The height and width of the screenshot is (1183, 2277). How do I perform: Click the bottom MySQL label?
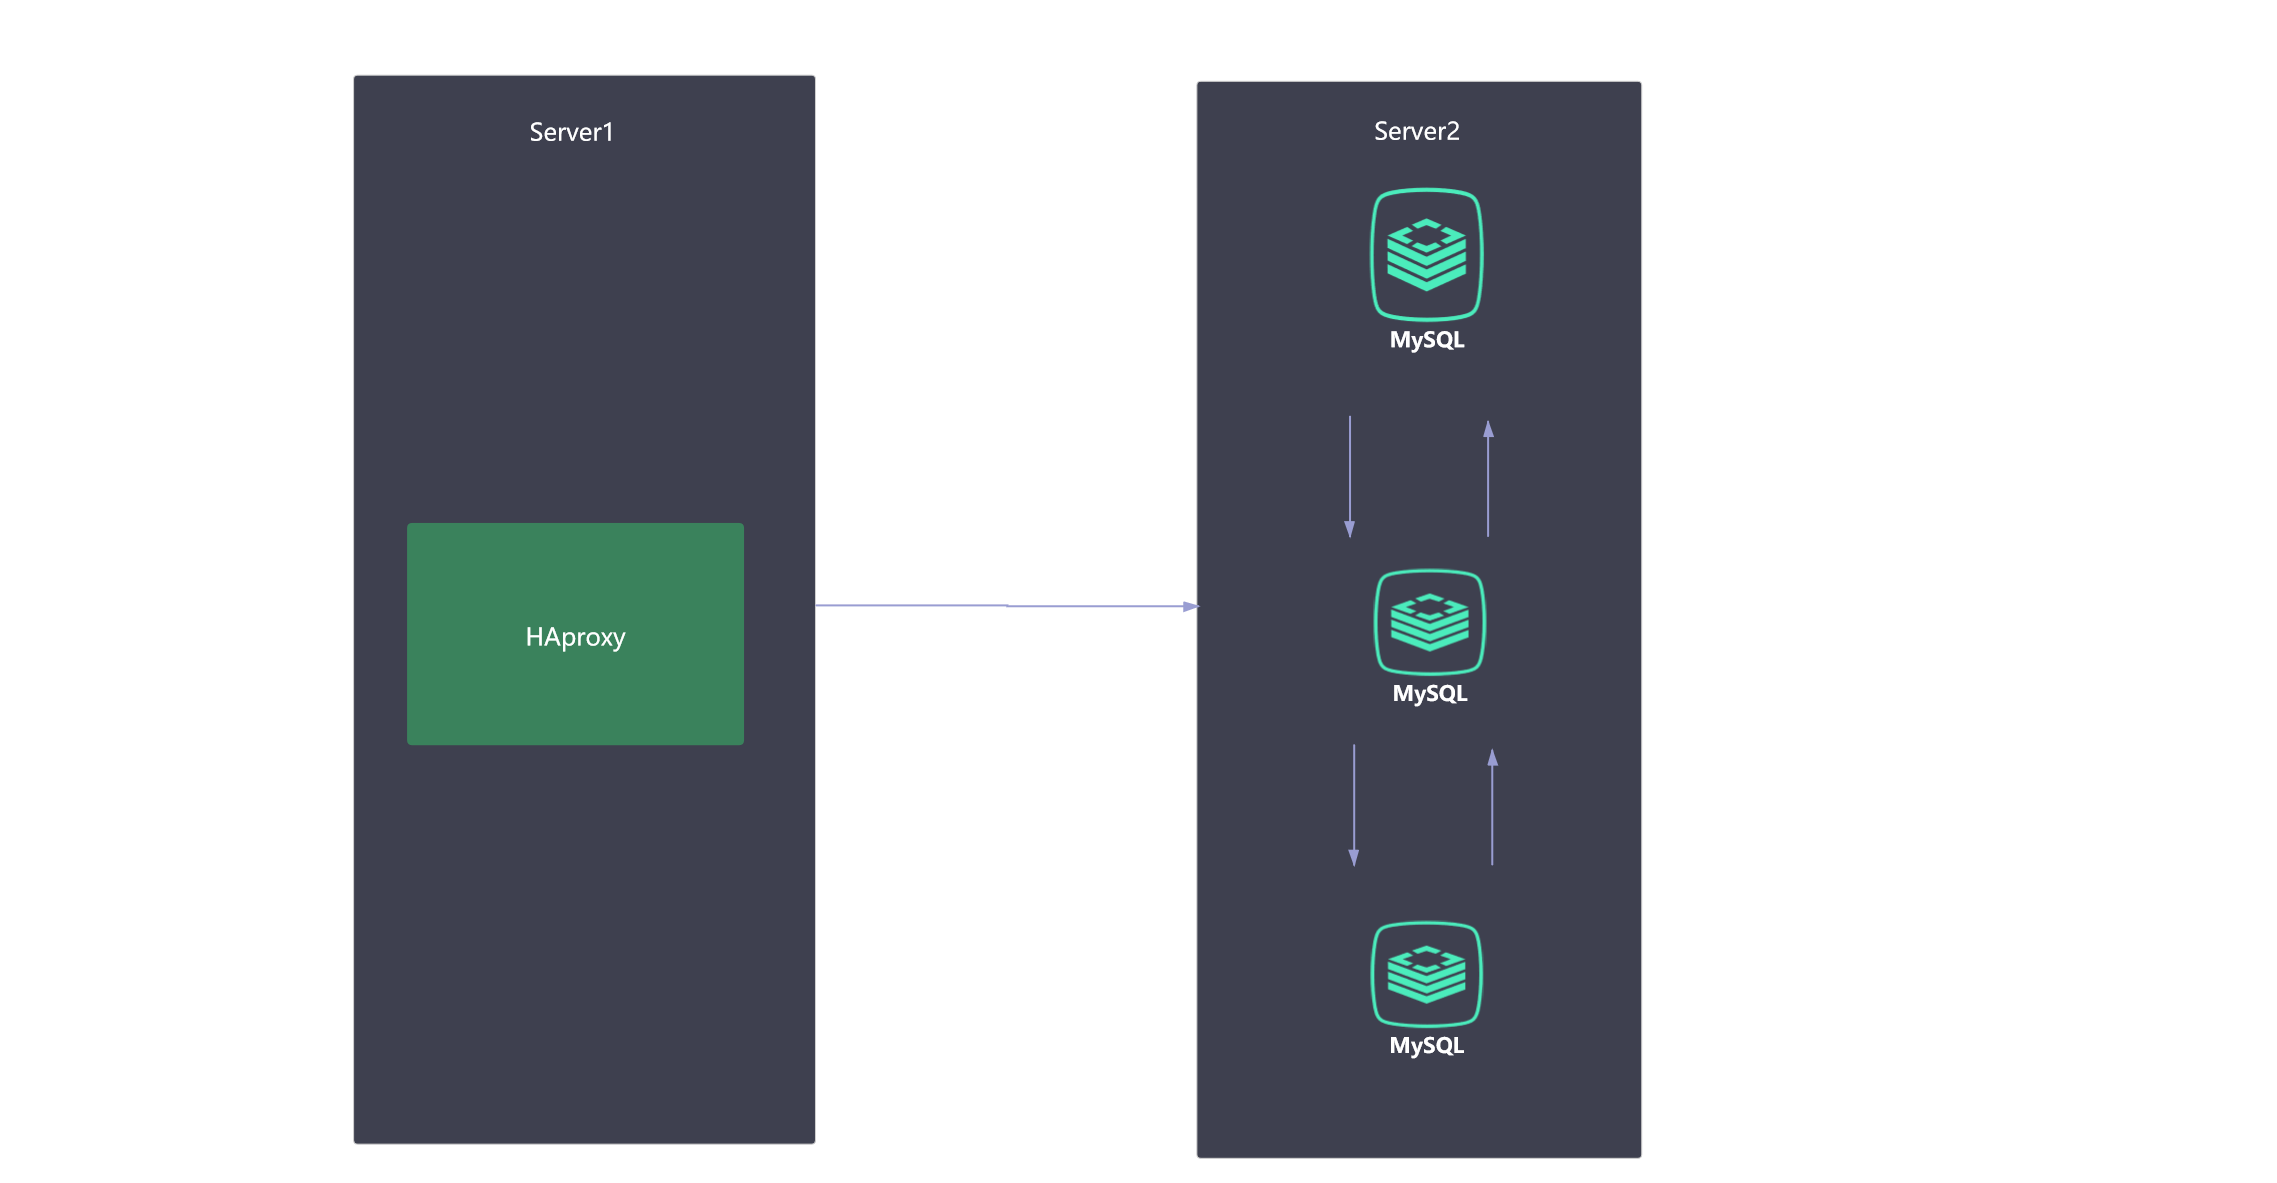pyautogui.click(x=1427, y=1045)
